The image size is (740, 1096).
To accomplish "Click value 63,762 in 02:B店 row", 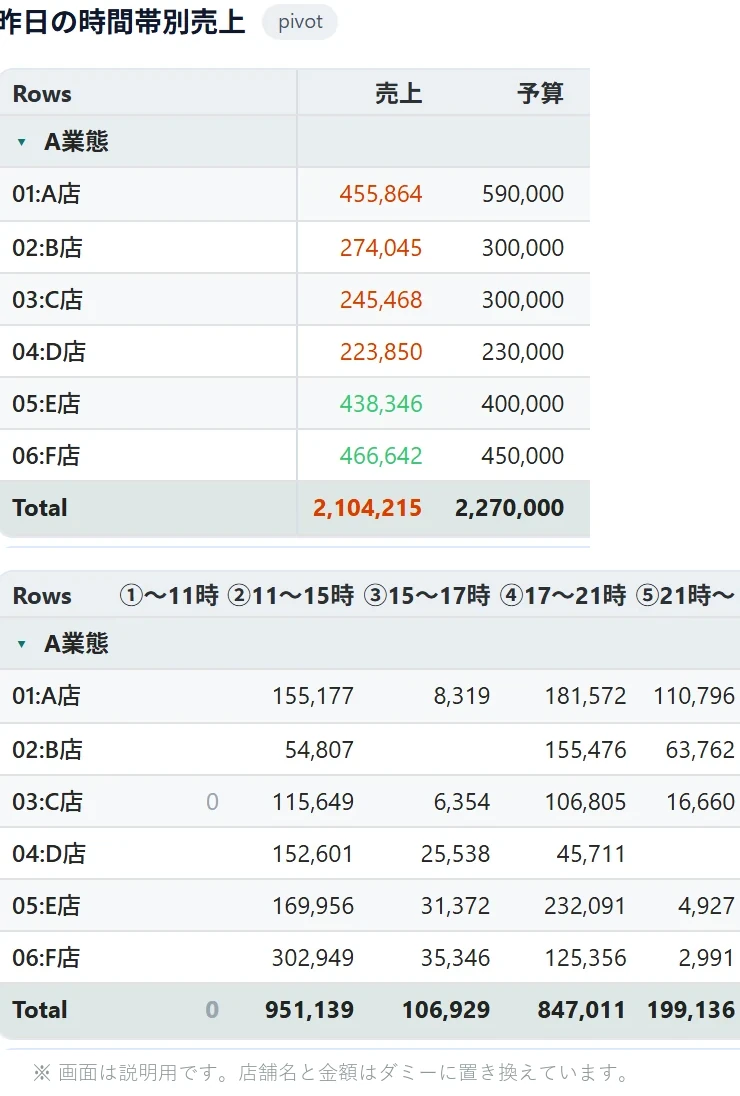I will click(700, 750).
